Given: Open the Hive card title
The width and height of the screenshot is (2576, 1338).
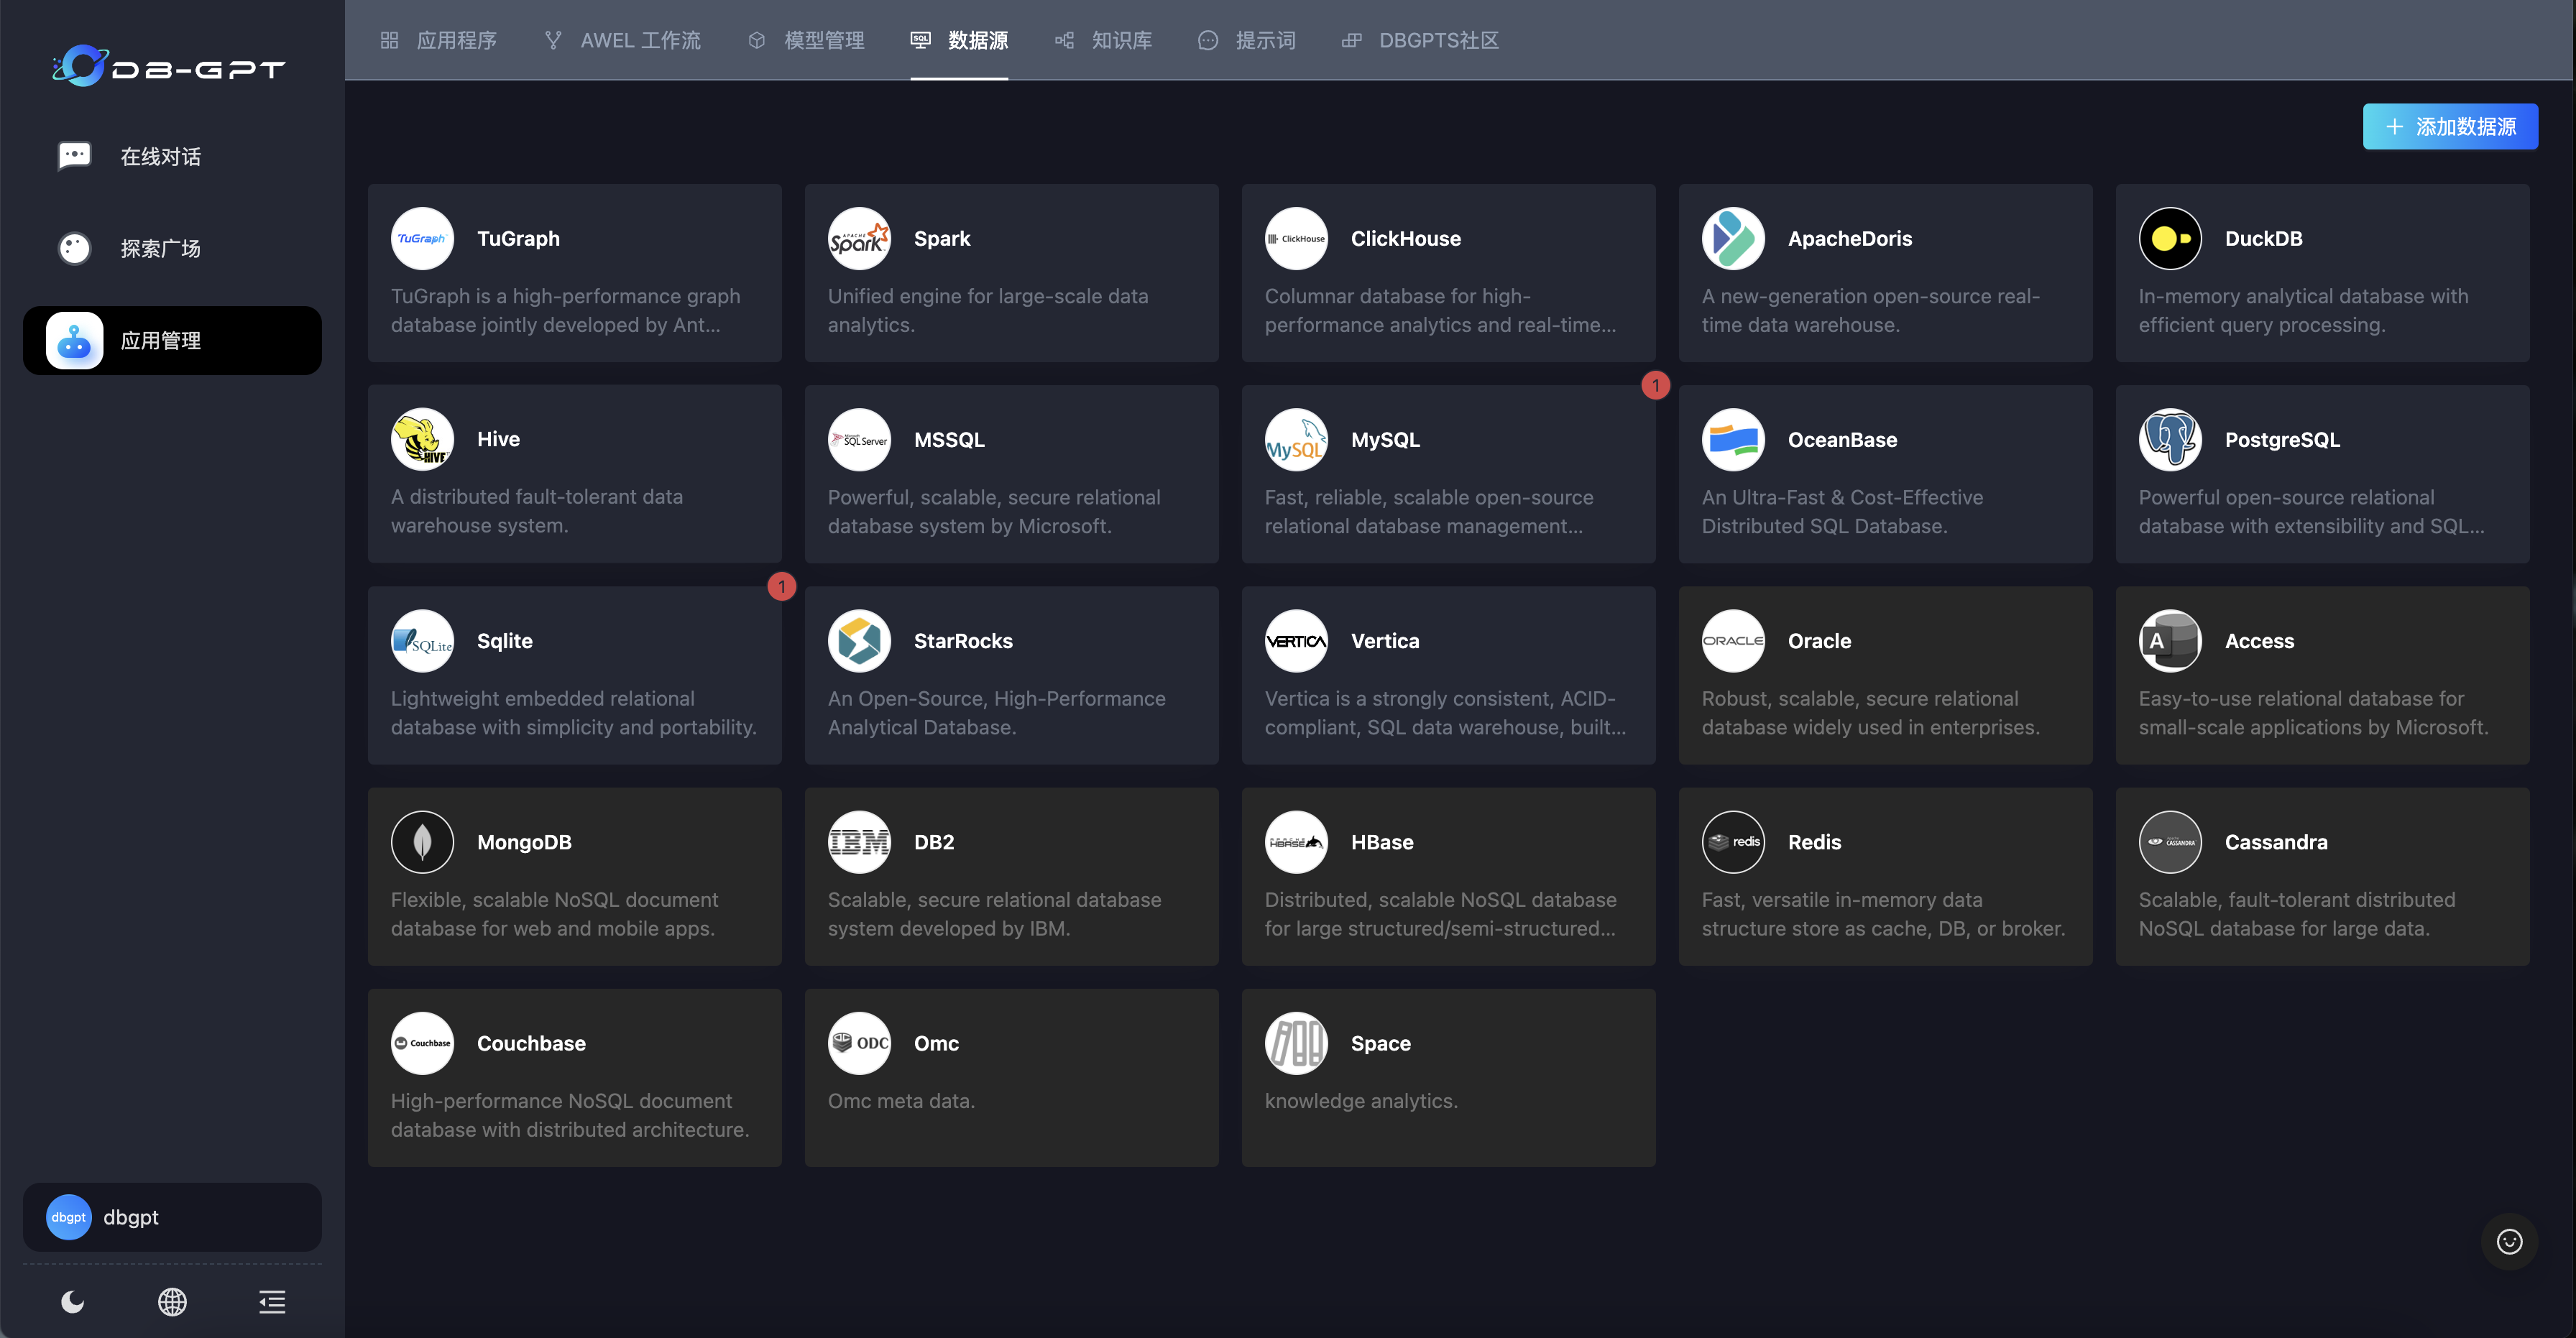Looking at the screenshot, I should 498,439.
